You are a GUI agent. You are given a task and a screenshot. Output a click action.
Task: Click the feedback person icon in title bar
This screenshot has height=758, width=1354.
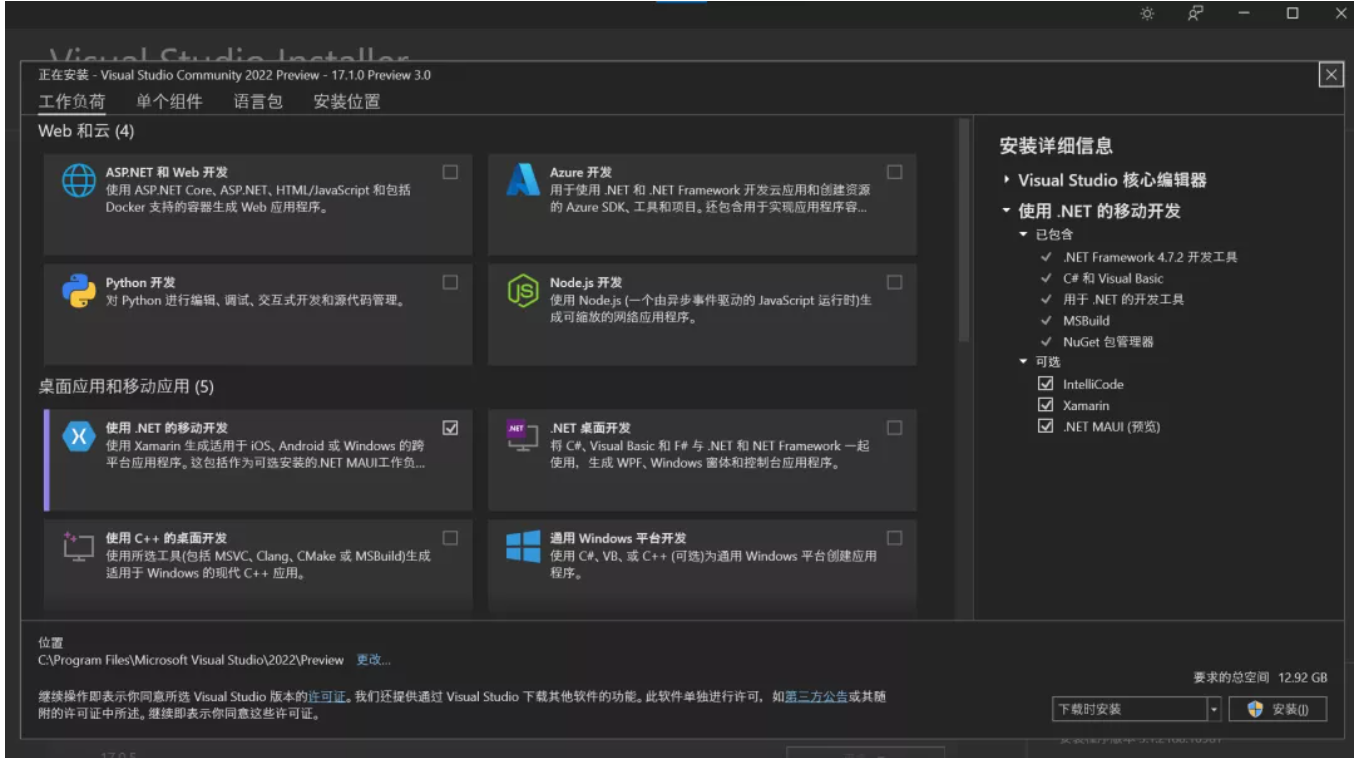pyautogui.click(x=1195, y=14)
